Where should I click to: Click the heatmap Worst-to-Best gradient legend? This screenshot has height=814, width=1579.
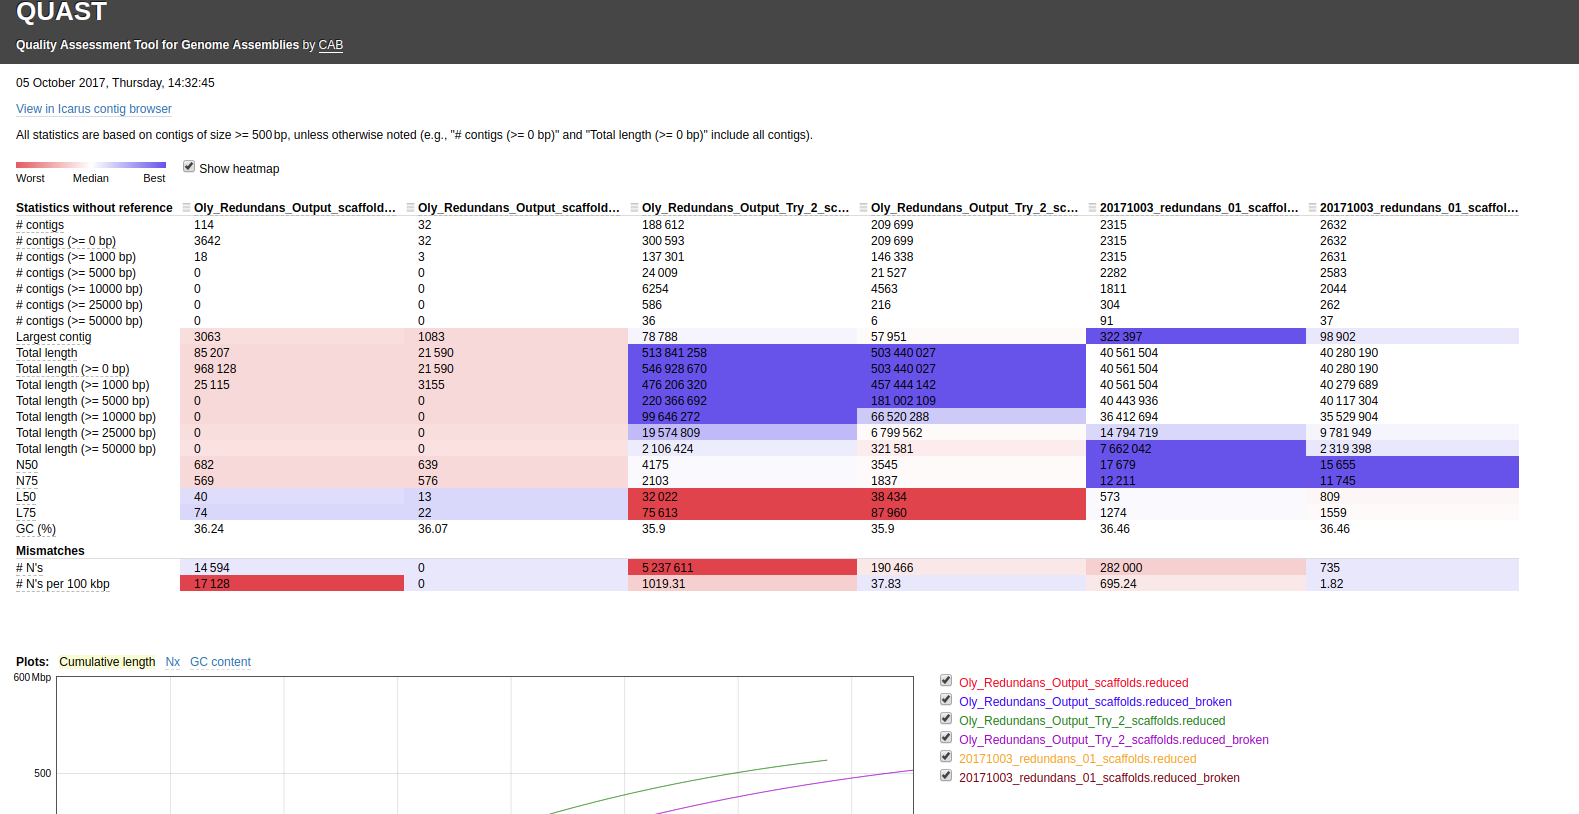(91, 165)
